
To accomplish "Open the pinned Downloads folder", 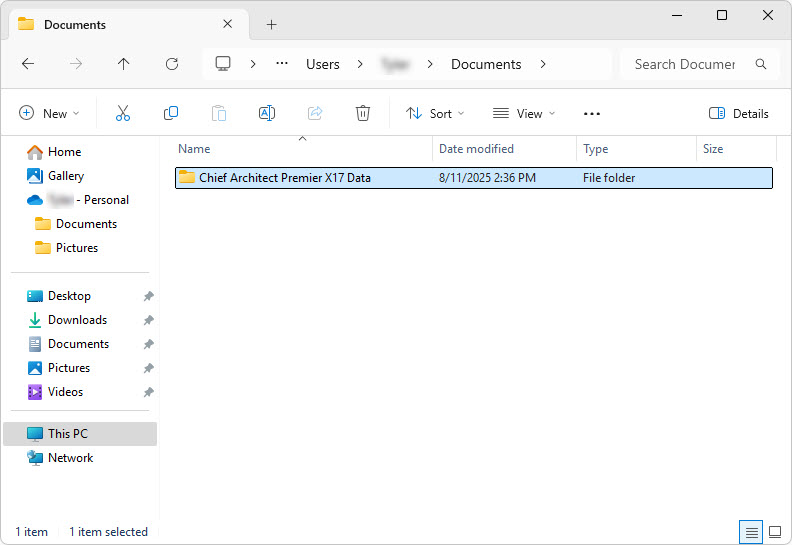I will click(67, 320).
